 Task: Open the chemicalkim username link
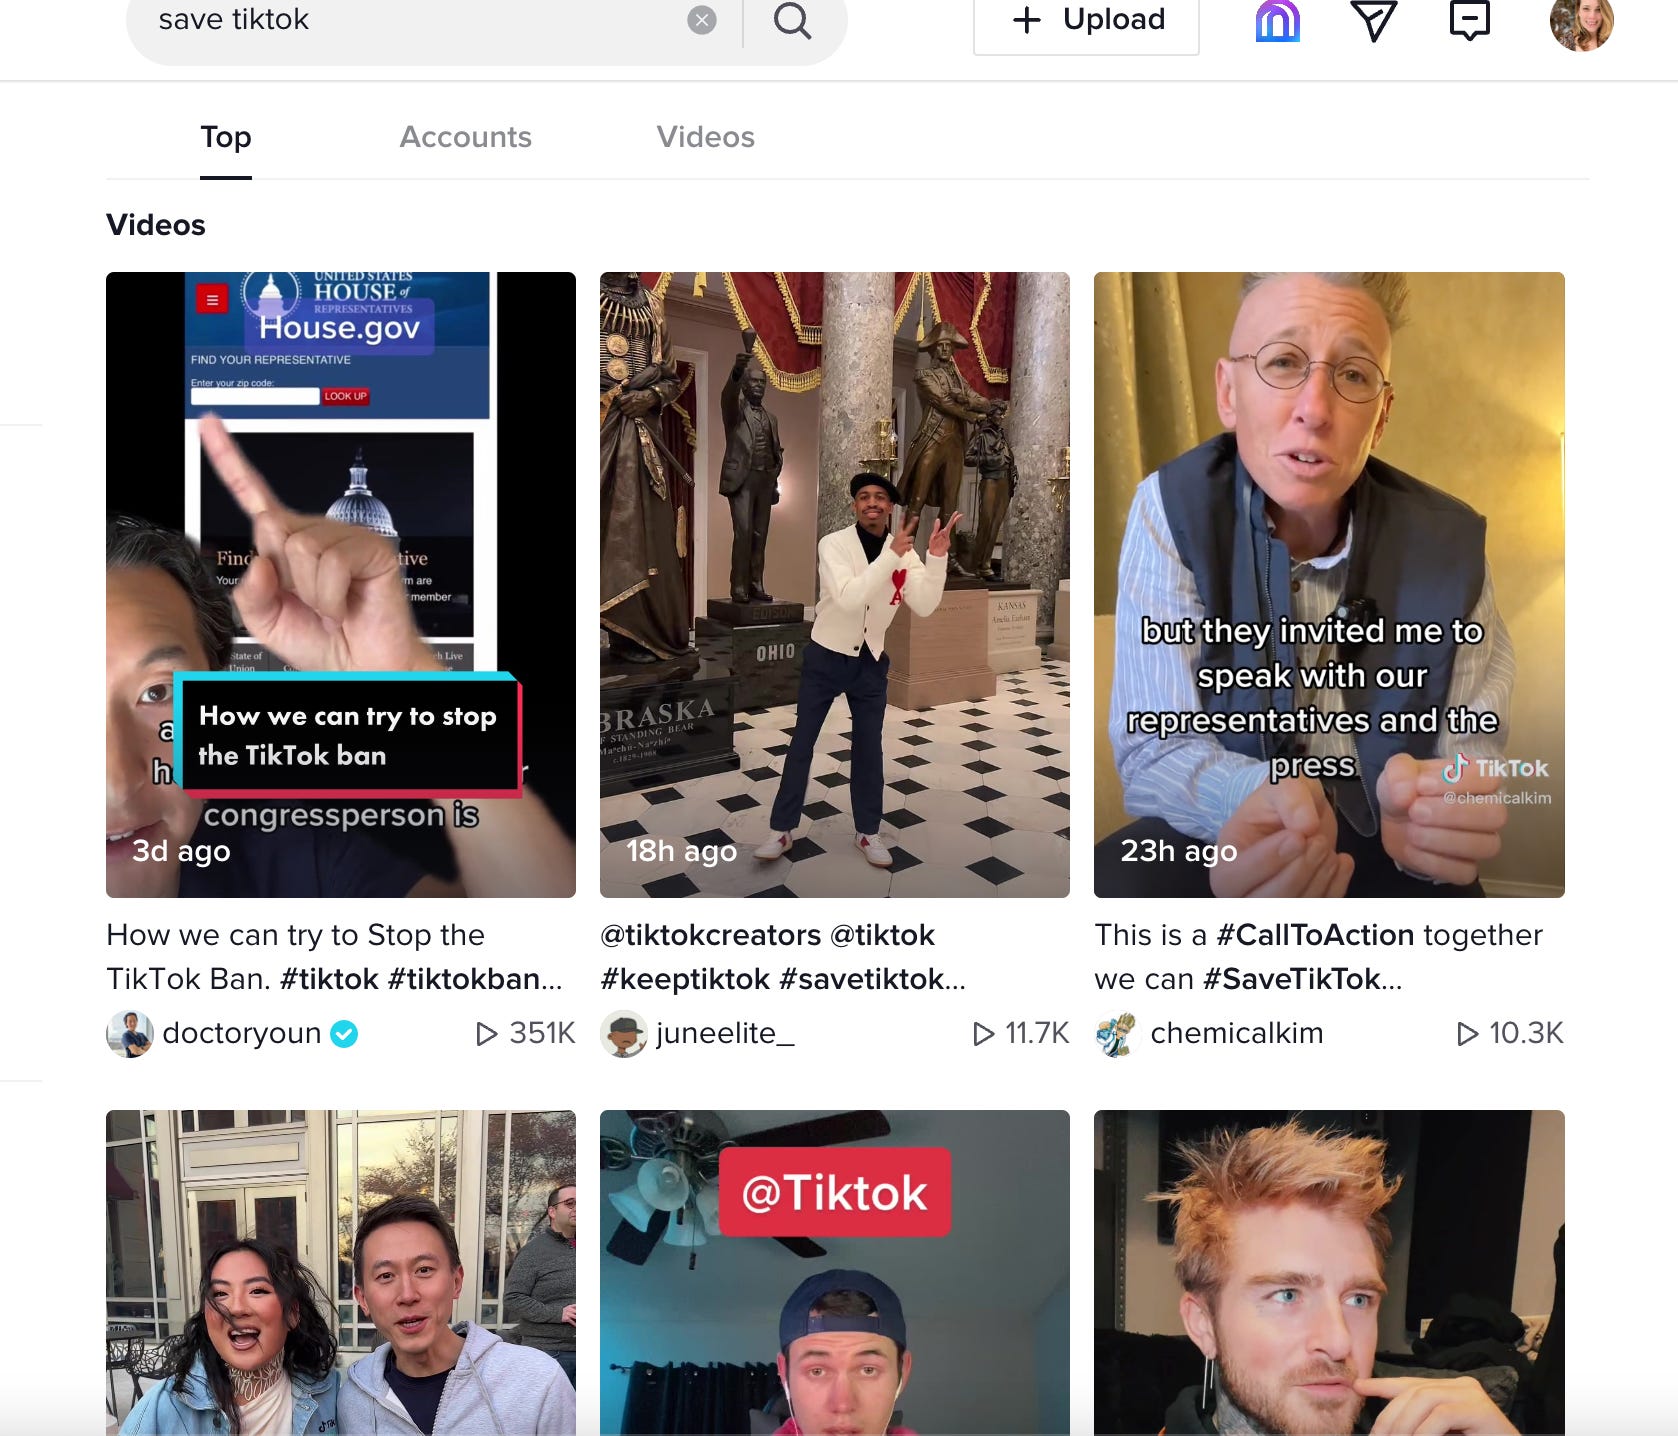click(x=1237, y=1033)
